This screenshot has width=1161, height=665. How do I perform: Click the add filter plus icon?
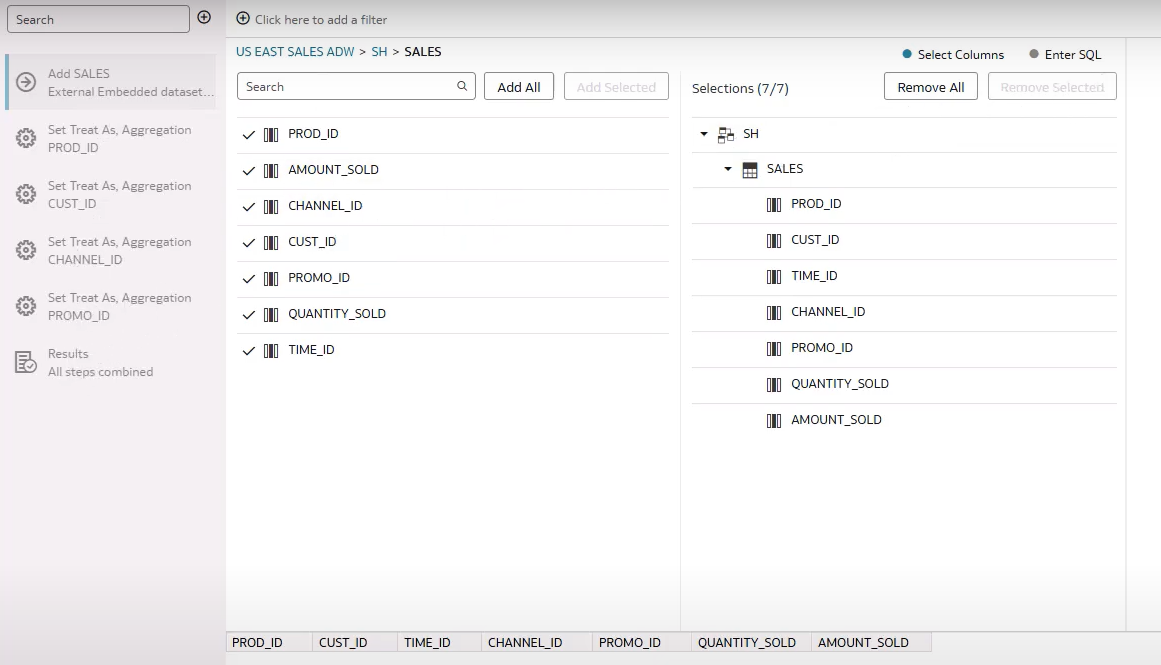click(x=243, y=19)
